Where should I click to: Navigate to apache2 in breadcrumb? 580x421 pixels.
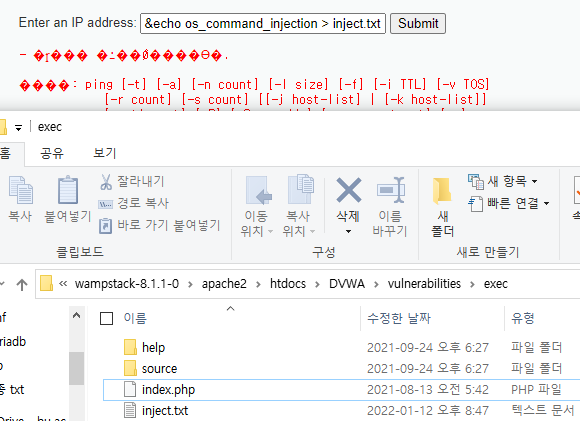pos(224,284)
